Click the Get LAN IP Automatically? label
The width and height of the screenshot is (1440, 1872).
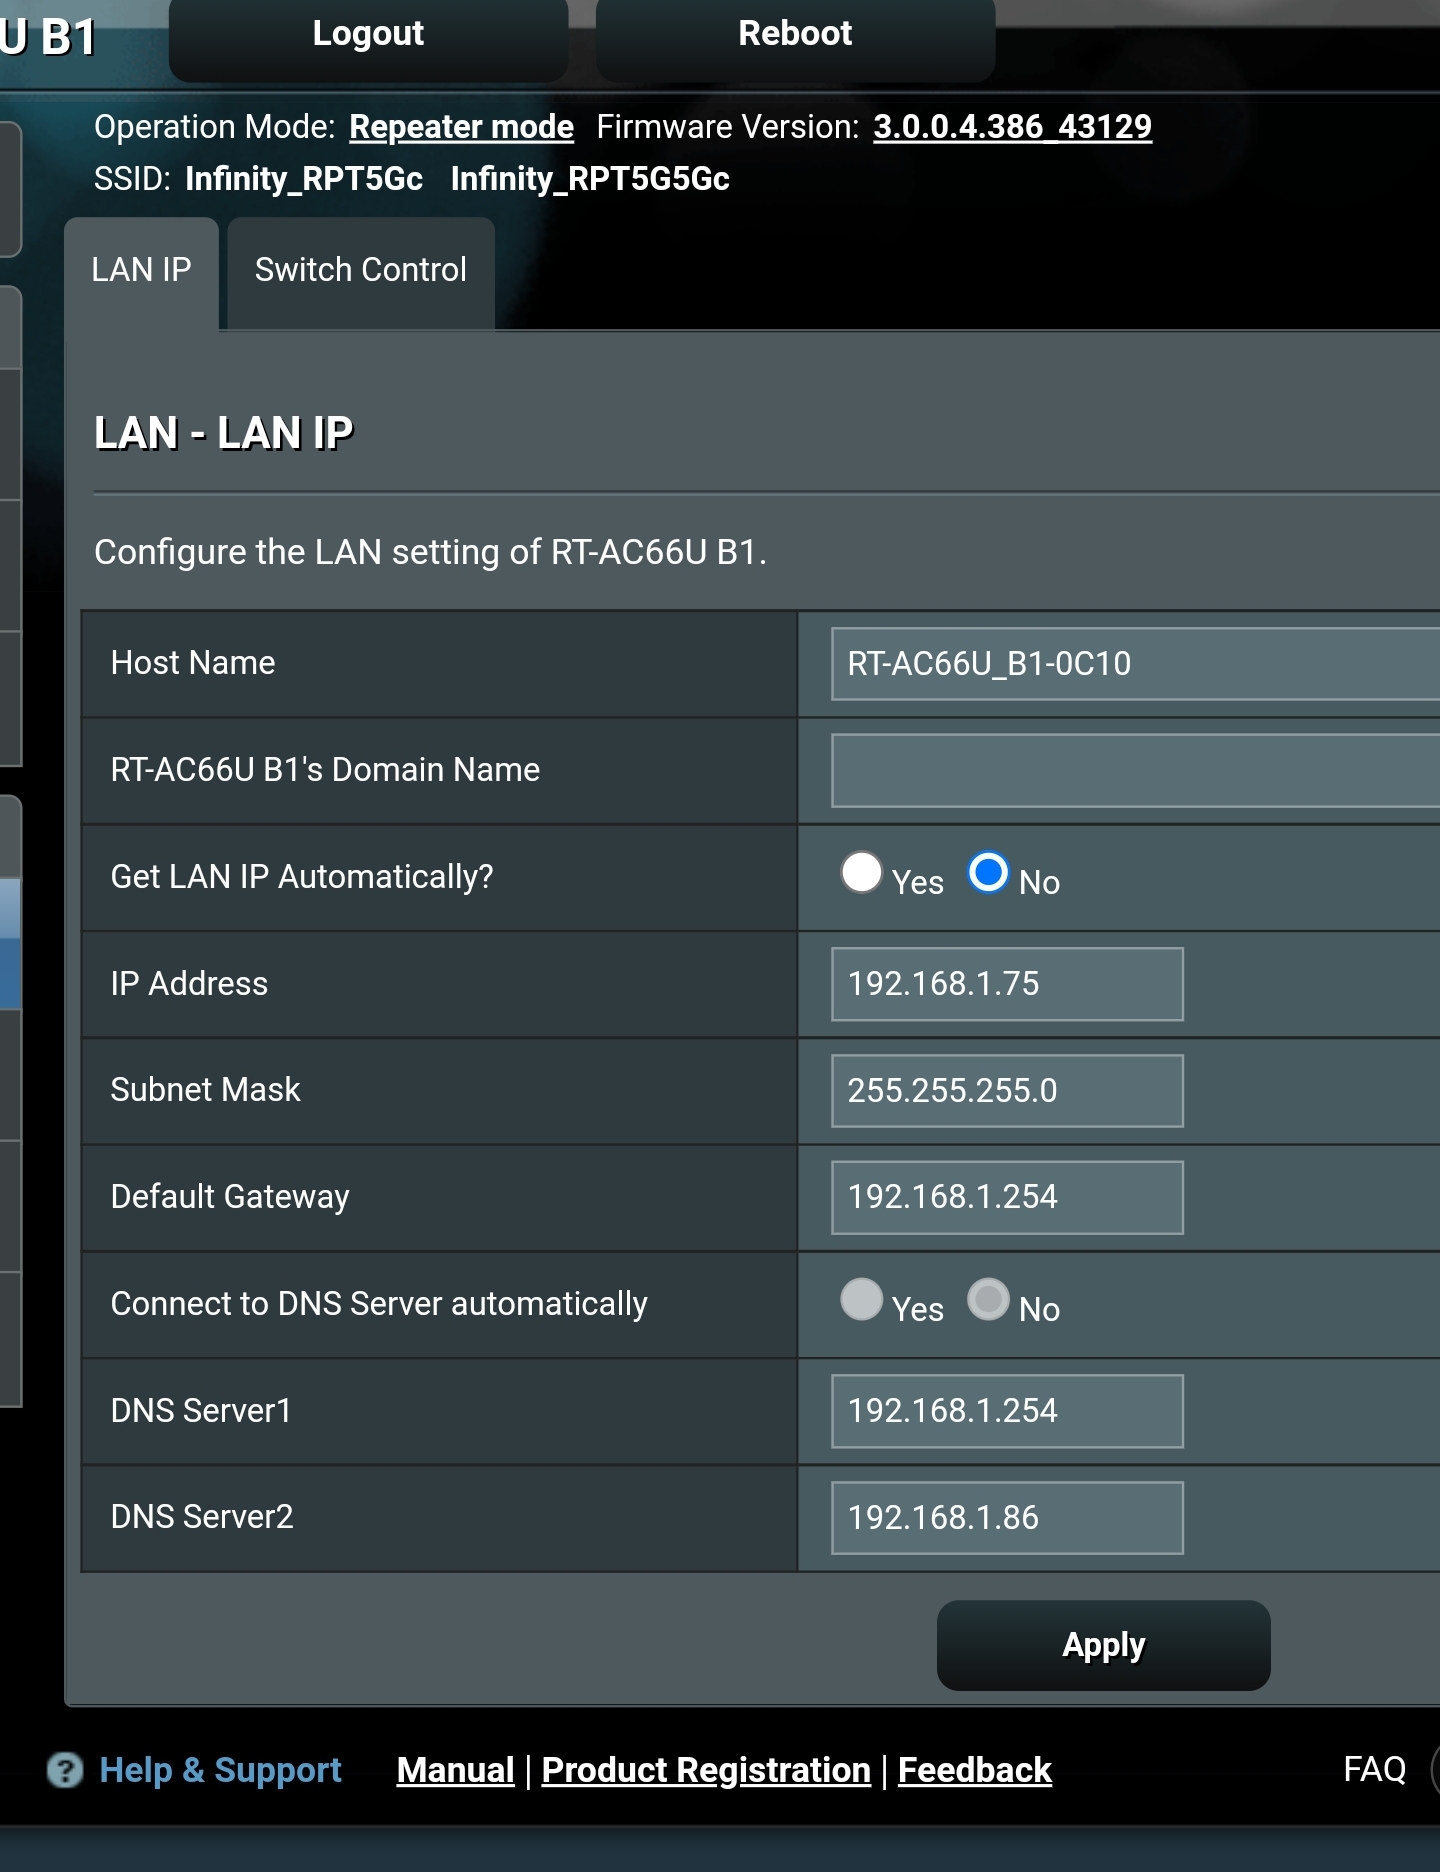(302, 877)
